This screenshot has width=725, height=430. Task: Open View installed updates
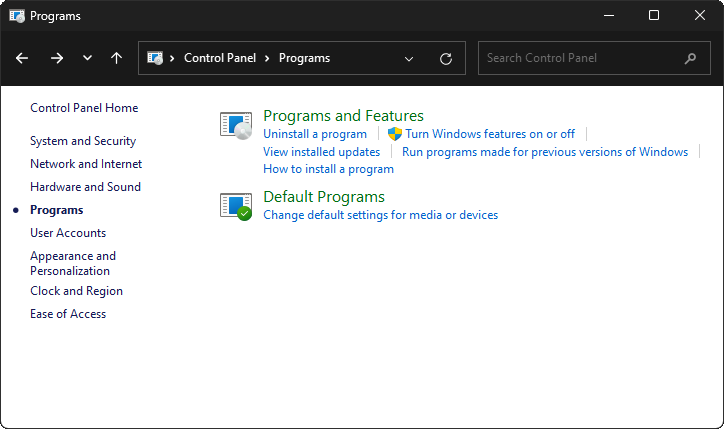point(321,152)
